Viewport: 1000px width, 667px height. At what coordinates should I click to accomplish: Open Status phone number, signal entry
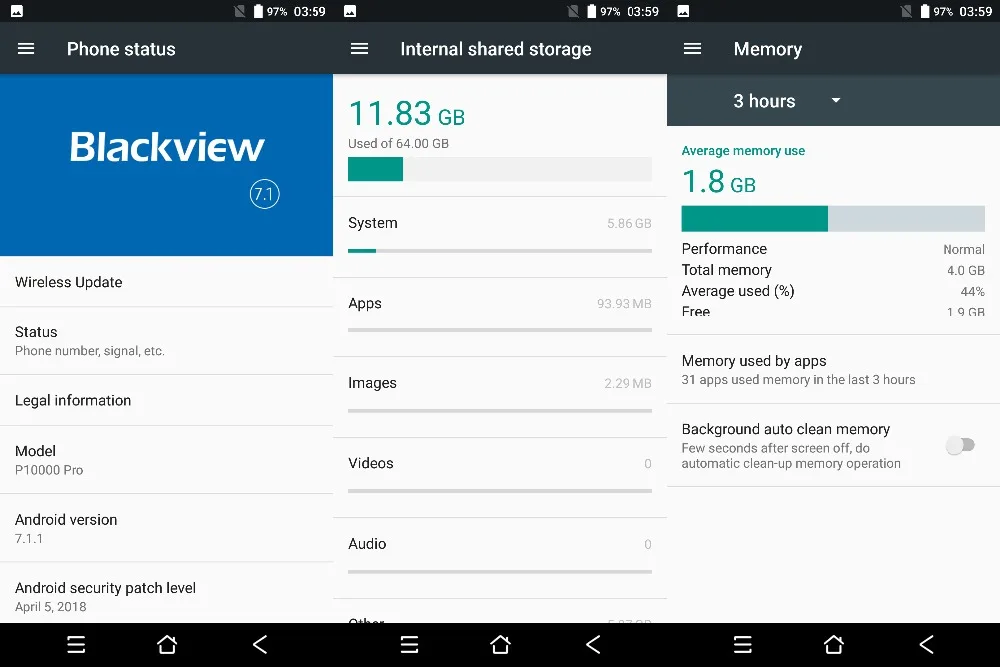(x=166, y=341)
